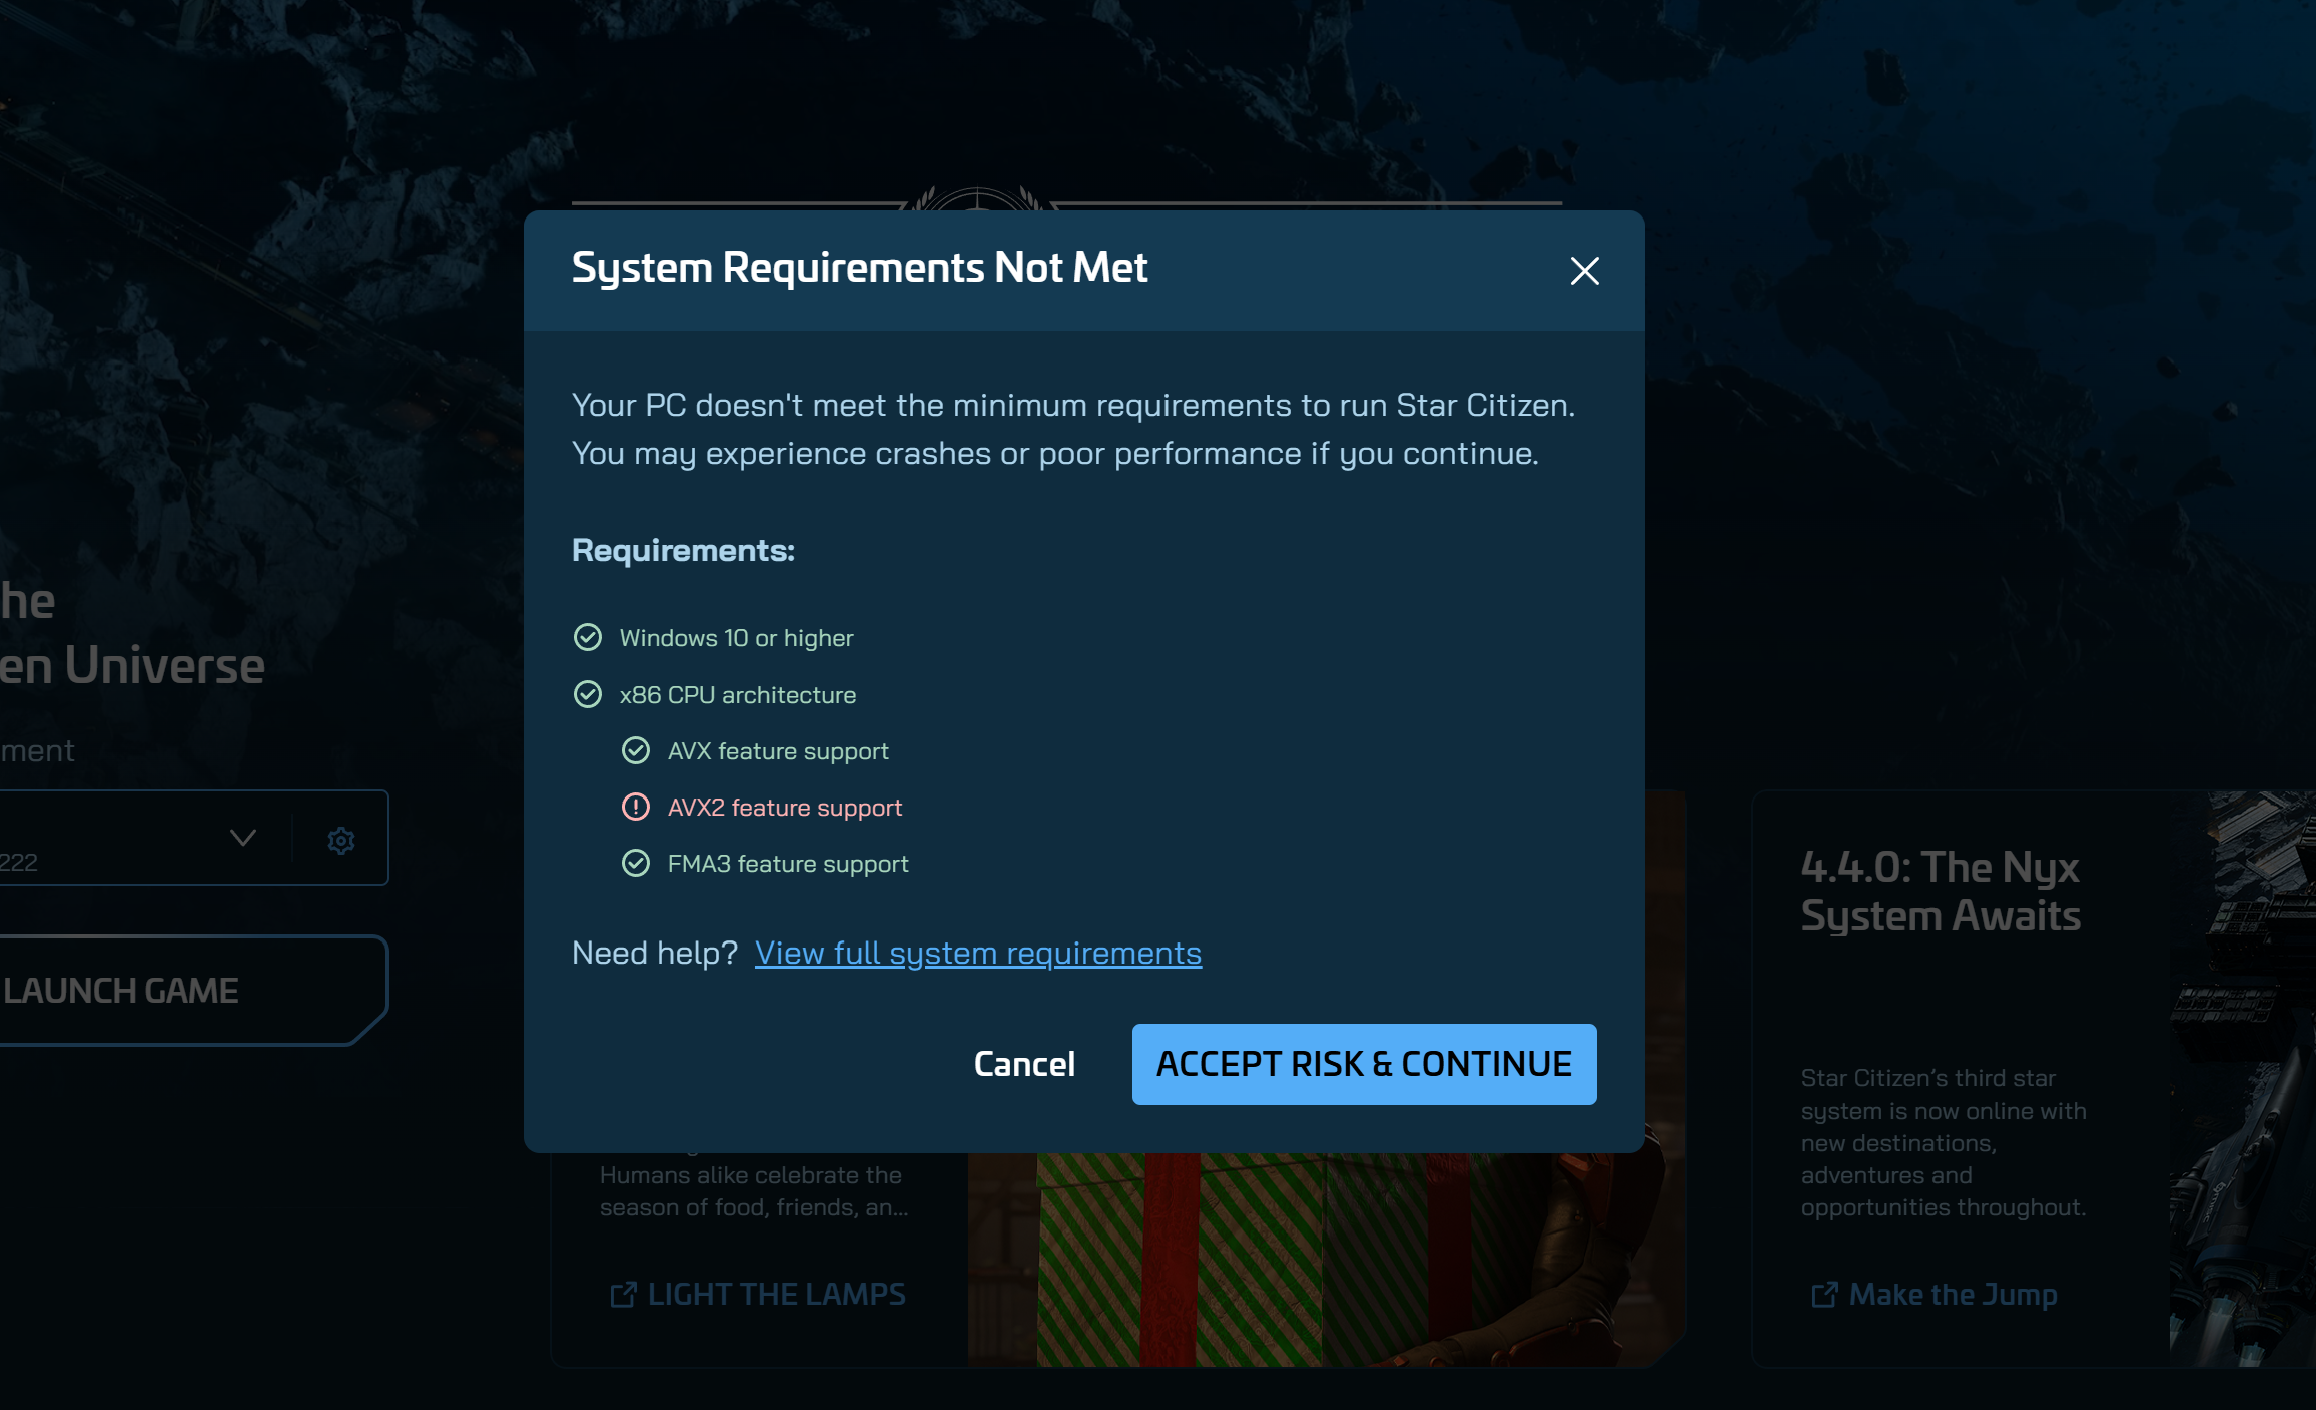Click the AVX feature support check icon
Image resolution: width=2316 pixels, height=1410 pixels.
pyautogui.click(x=636, y=751)
